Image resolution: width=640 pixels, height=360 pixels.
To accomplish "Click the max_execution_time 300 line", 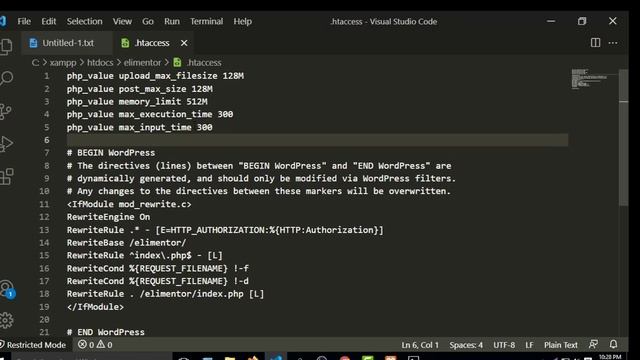I will click(150, 114).
